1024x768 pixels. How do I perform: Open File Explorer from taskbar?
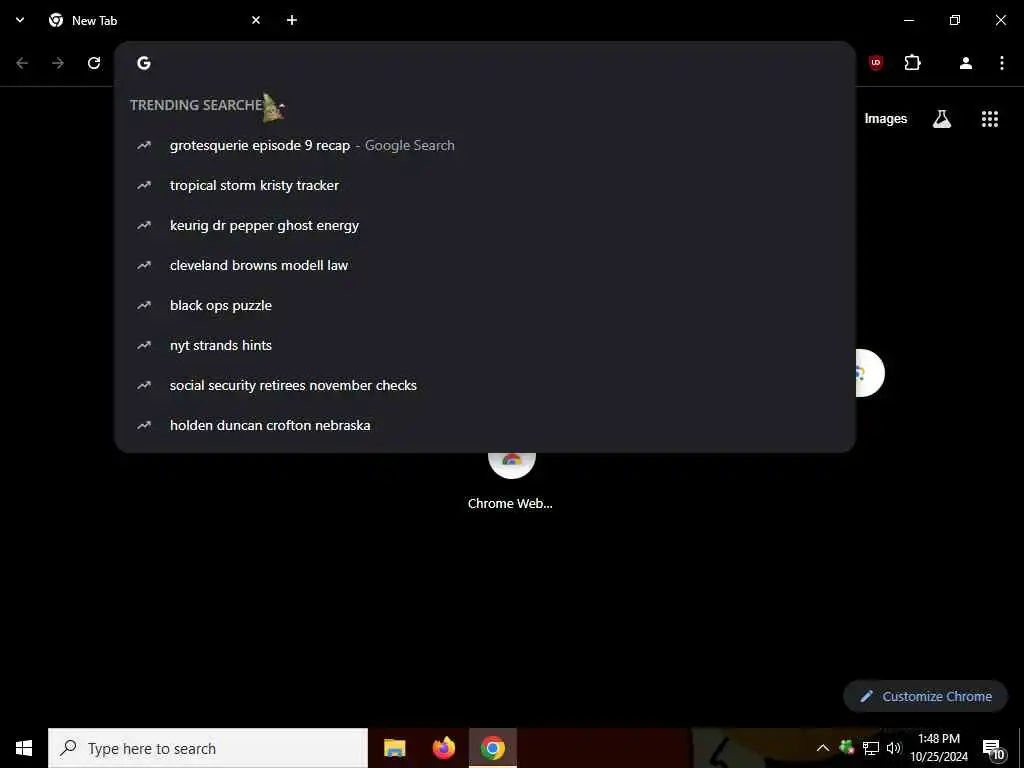point(394,748)
